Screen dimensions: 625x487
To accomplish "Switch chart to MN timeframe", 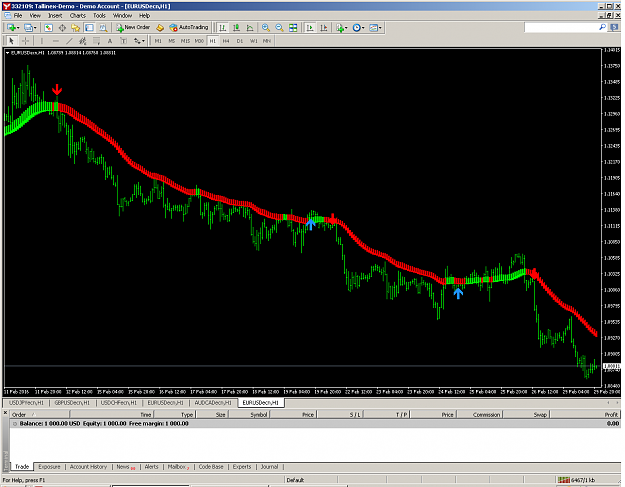I will click(x=267, y=41).
